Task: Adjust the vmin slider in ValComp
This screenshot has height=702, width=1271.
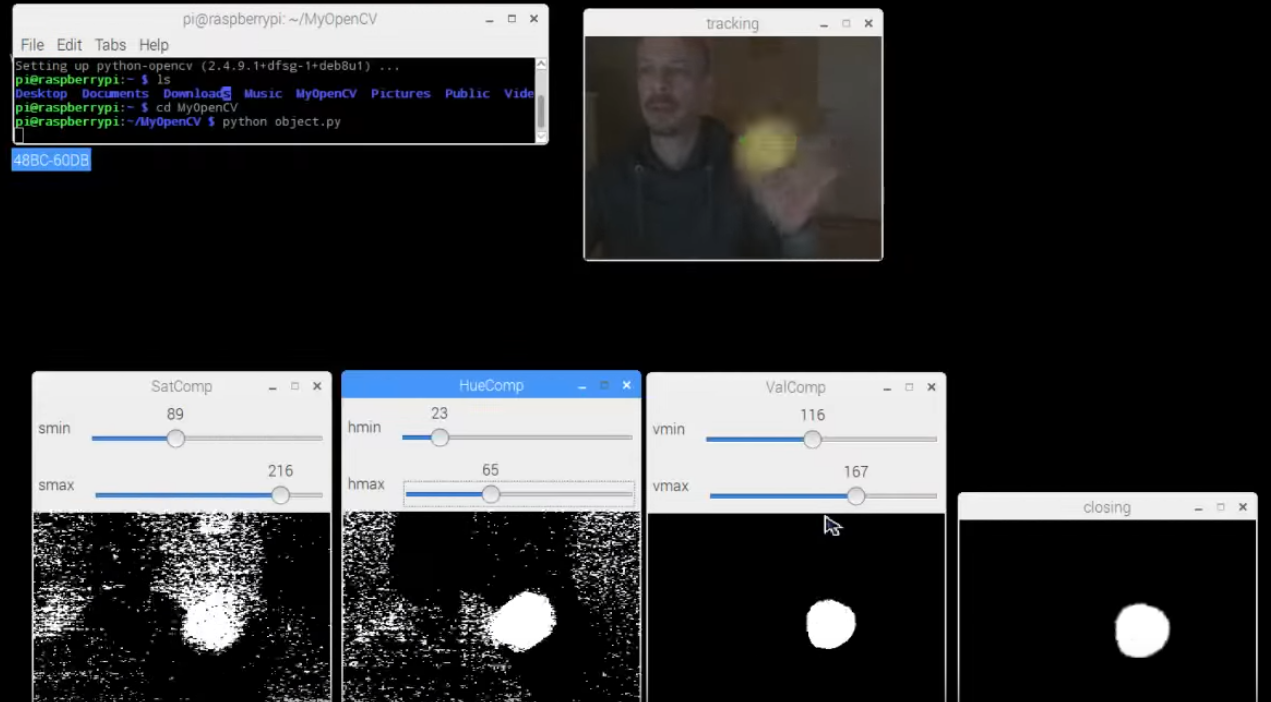Action: pyautogui.click(x=811, y=440)
